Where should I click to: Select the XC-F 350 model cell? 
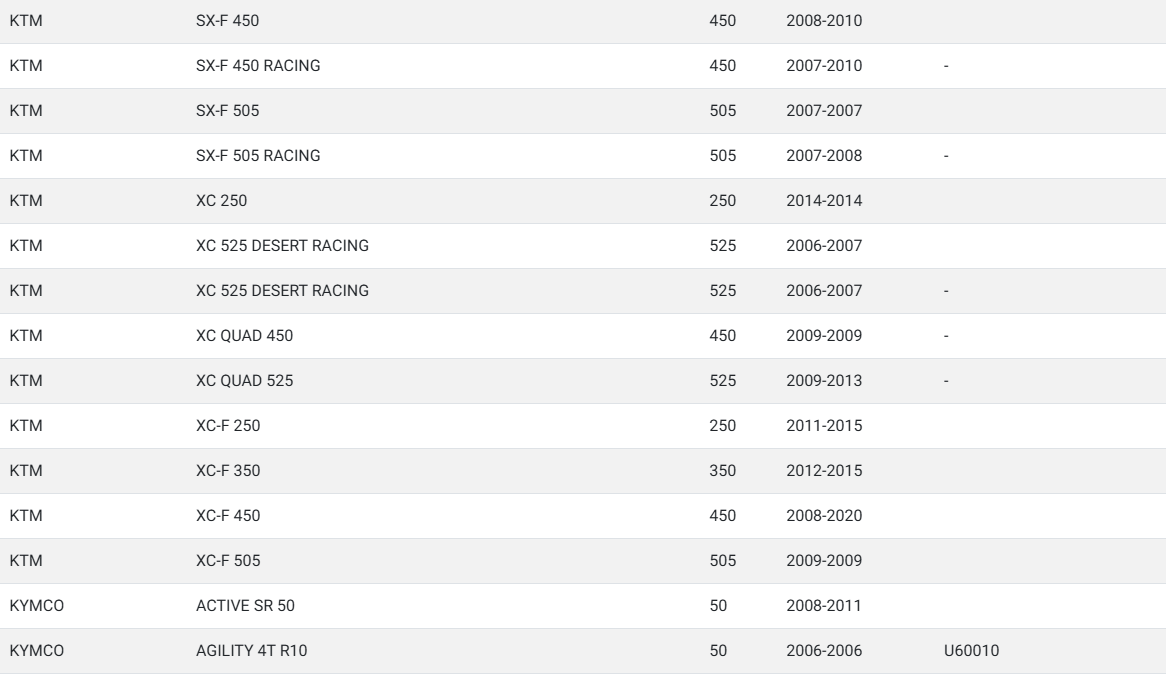(x=228, y=471)
